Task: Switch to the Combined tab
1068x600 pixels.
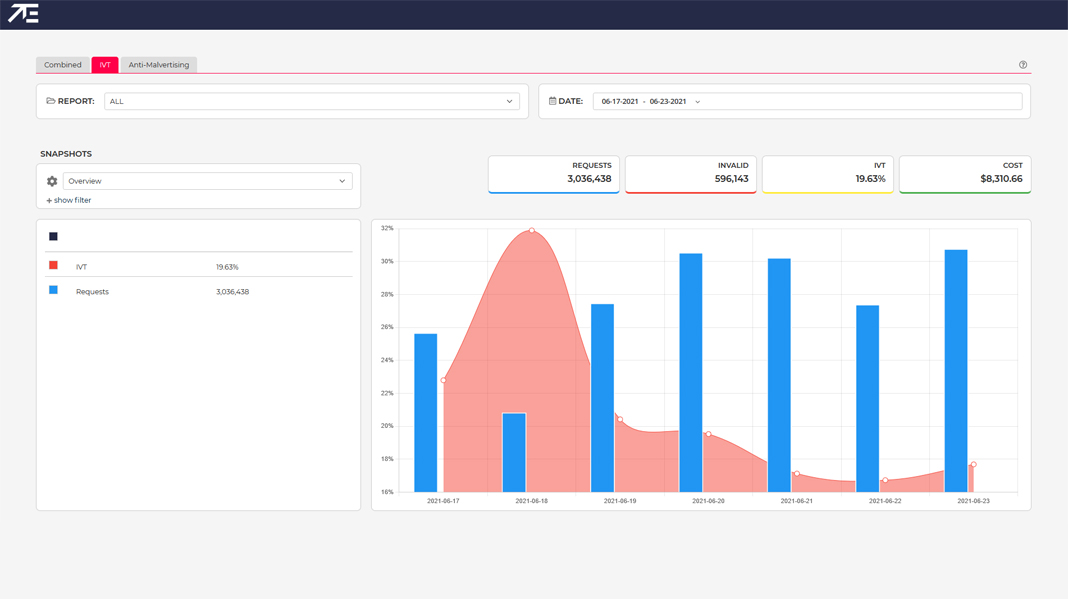Action: coord(62,65)
